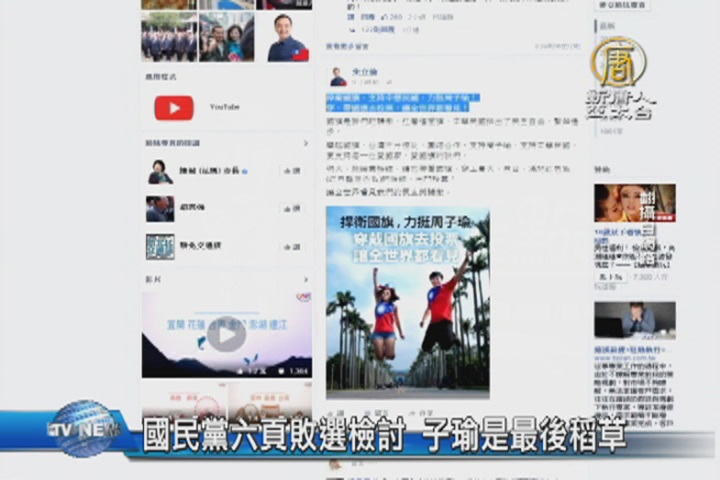Click the highlighted blue post text

(402, 102)
